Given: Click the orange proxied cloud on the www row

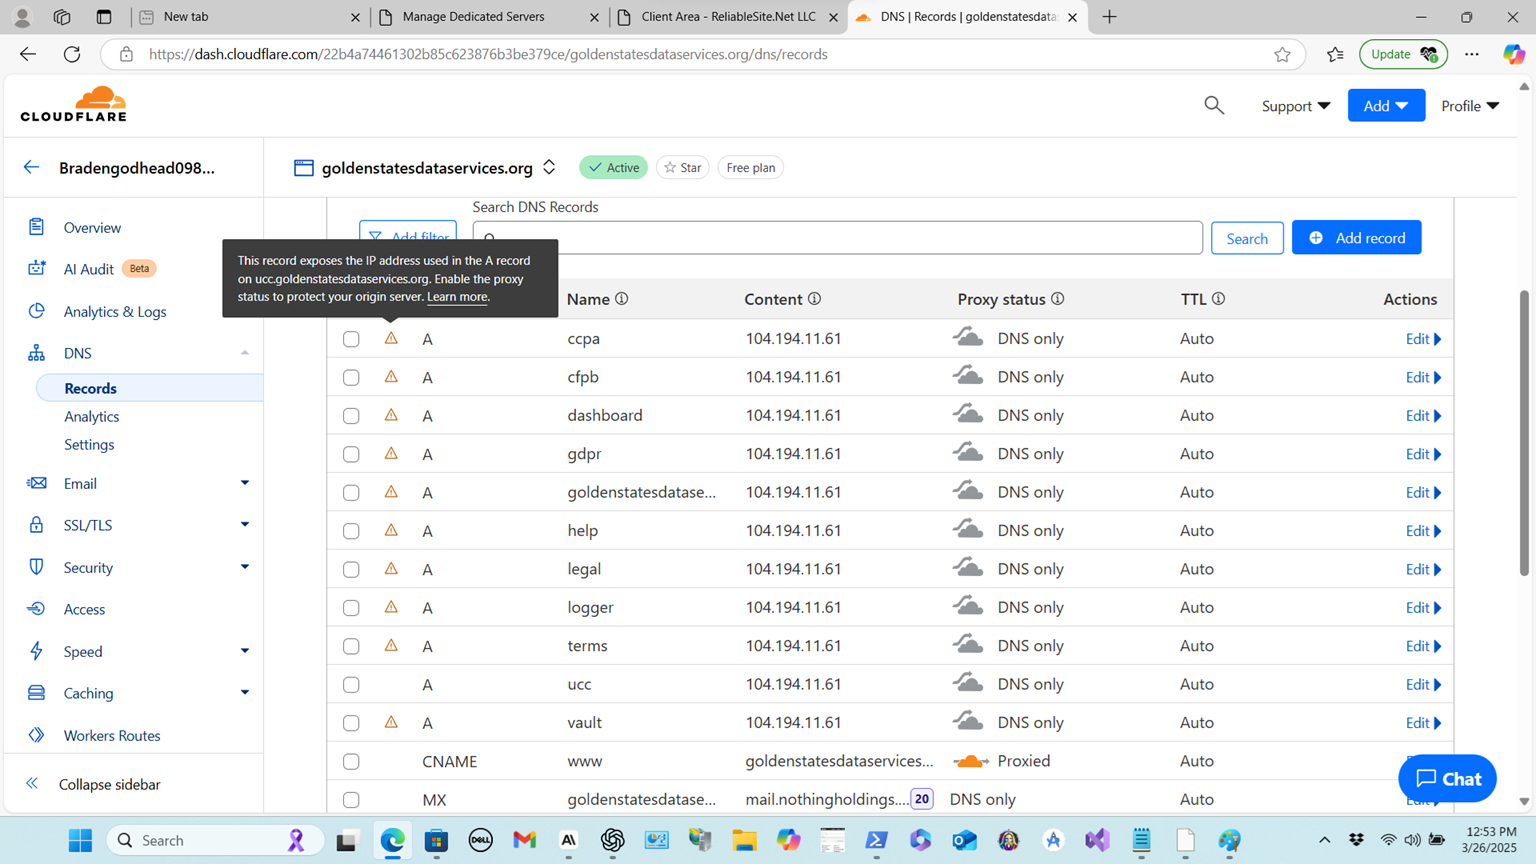Looking at the screenshot, I should tap(970, 761).
